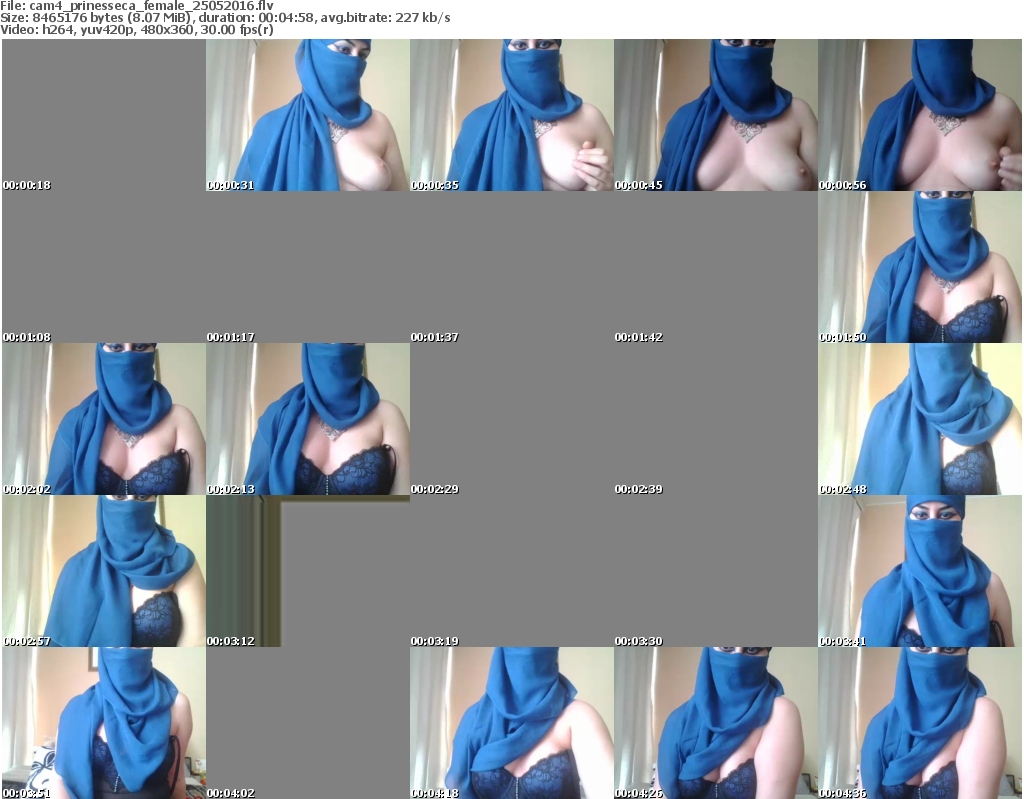Screen dimensions: 1024x799
Task: Select the thumbnail stamped 00:01:50
Action: (x=920, y=267)
